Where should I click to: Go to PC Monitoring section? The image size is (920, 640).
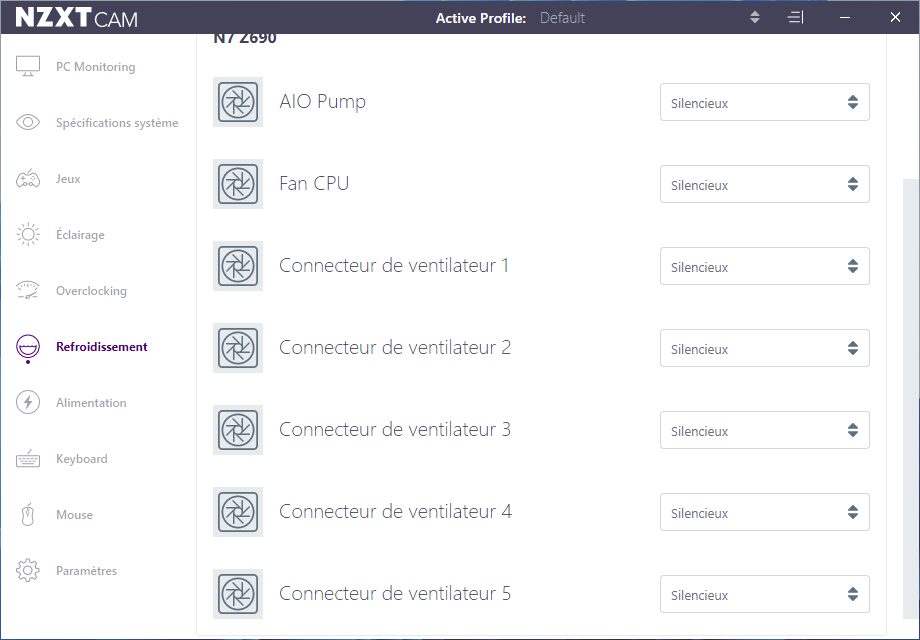[x=96, y=67]
